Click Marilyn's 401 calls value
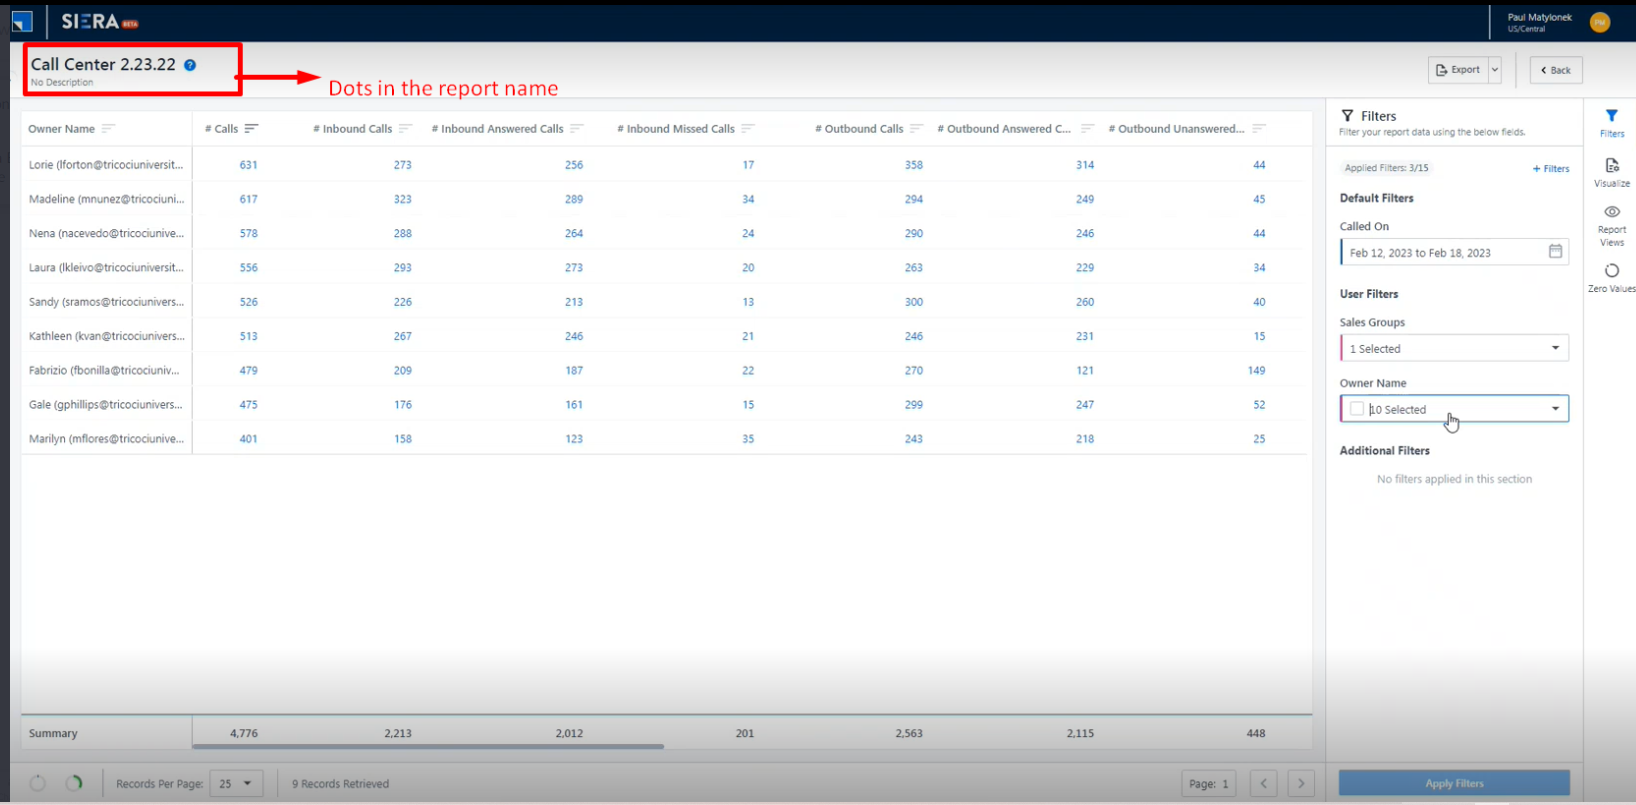Viewport: 1636px width, 805px height. (x=248, y=439)
